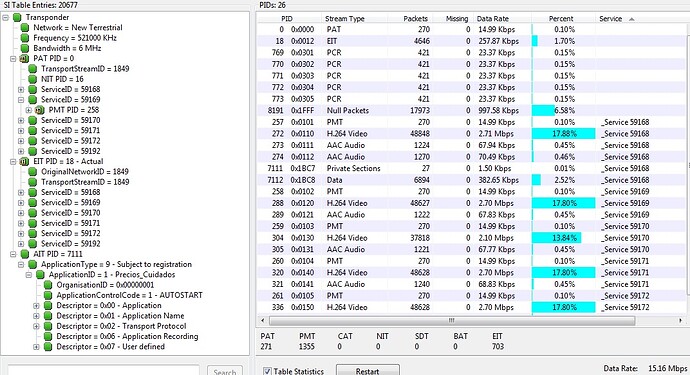The image size is (690, 375).
Task: Click the PID table's horizontal scrollbar thumb
Action: click(451, 320)
